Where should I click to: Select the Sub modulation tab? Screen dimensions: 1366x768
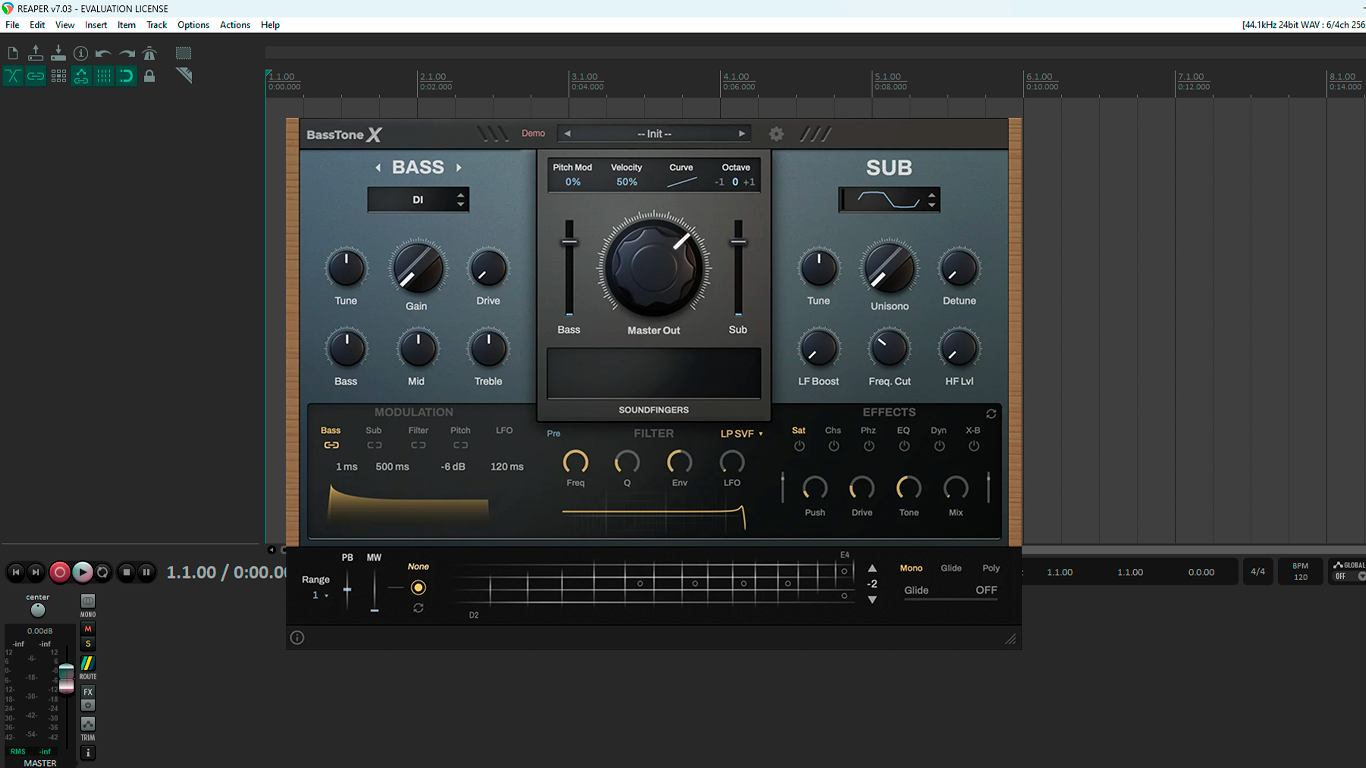coord(374,431)
